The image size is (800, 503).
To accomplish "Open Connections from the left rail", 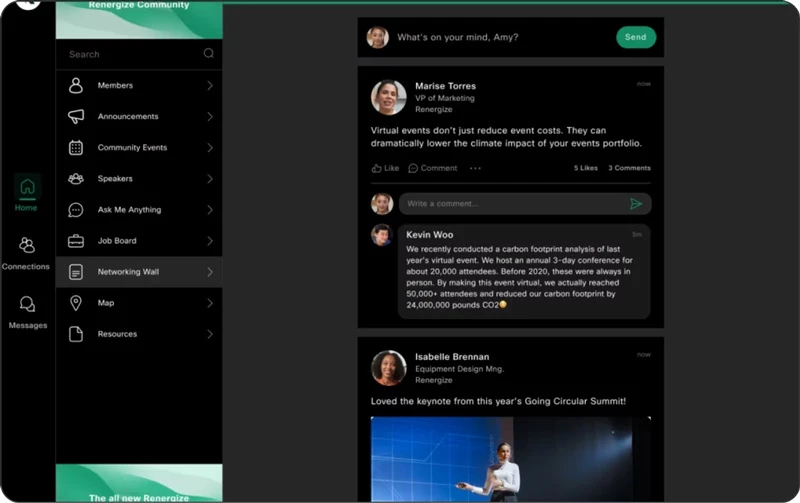I will point(27,246).
